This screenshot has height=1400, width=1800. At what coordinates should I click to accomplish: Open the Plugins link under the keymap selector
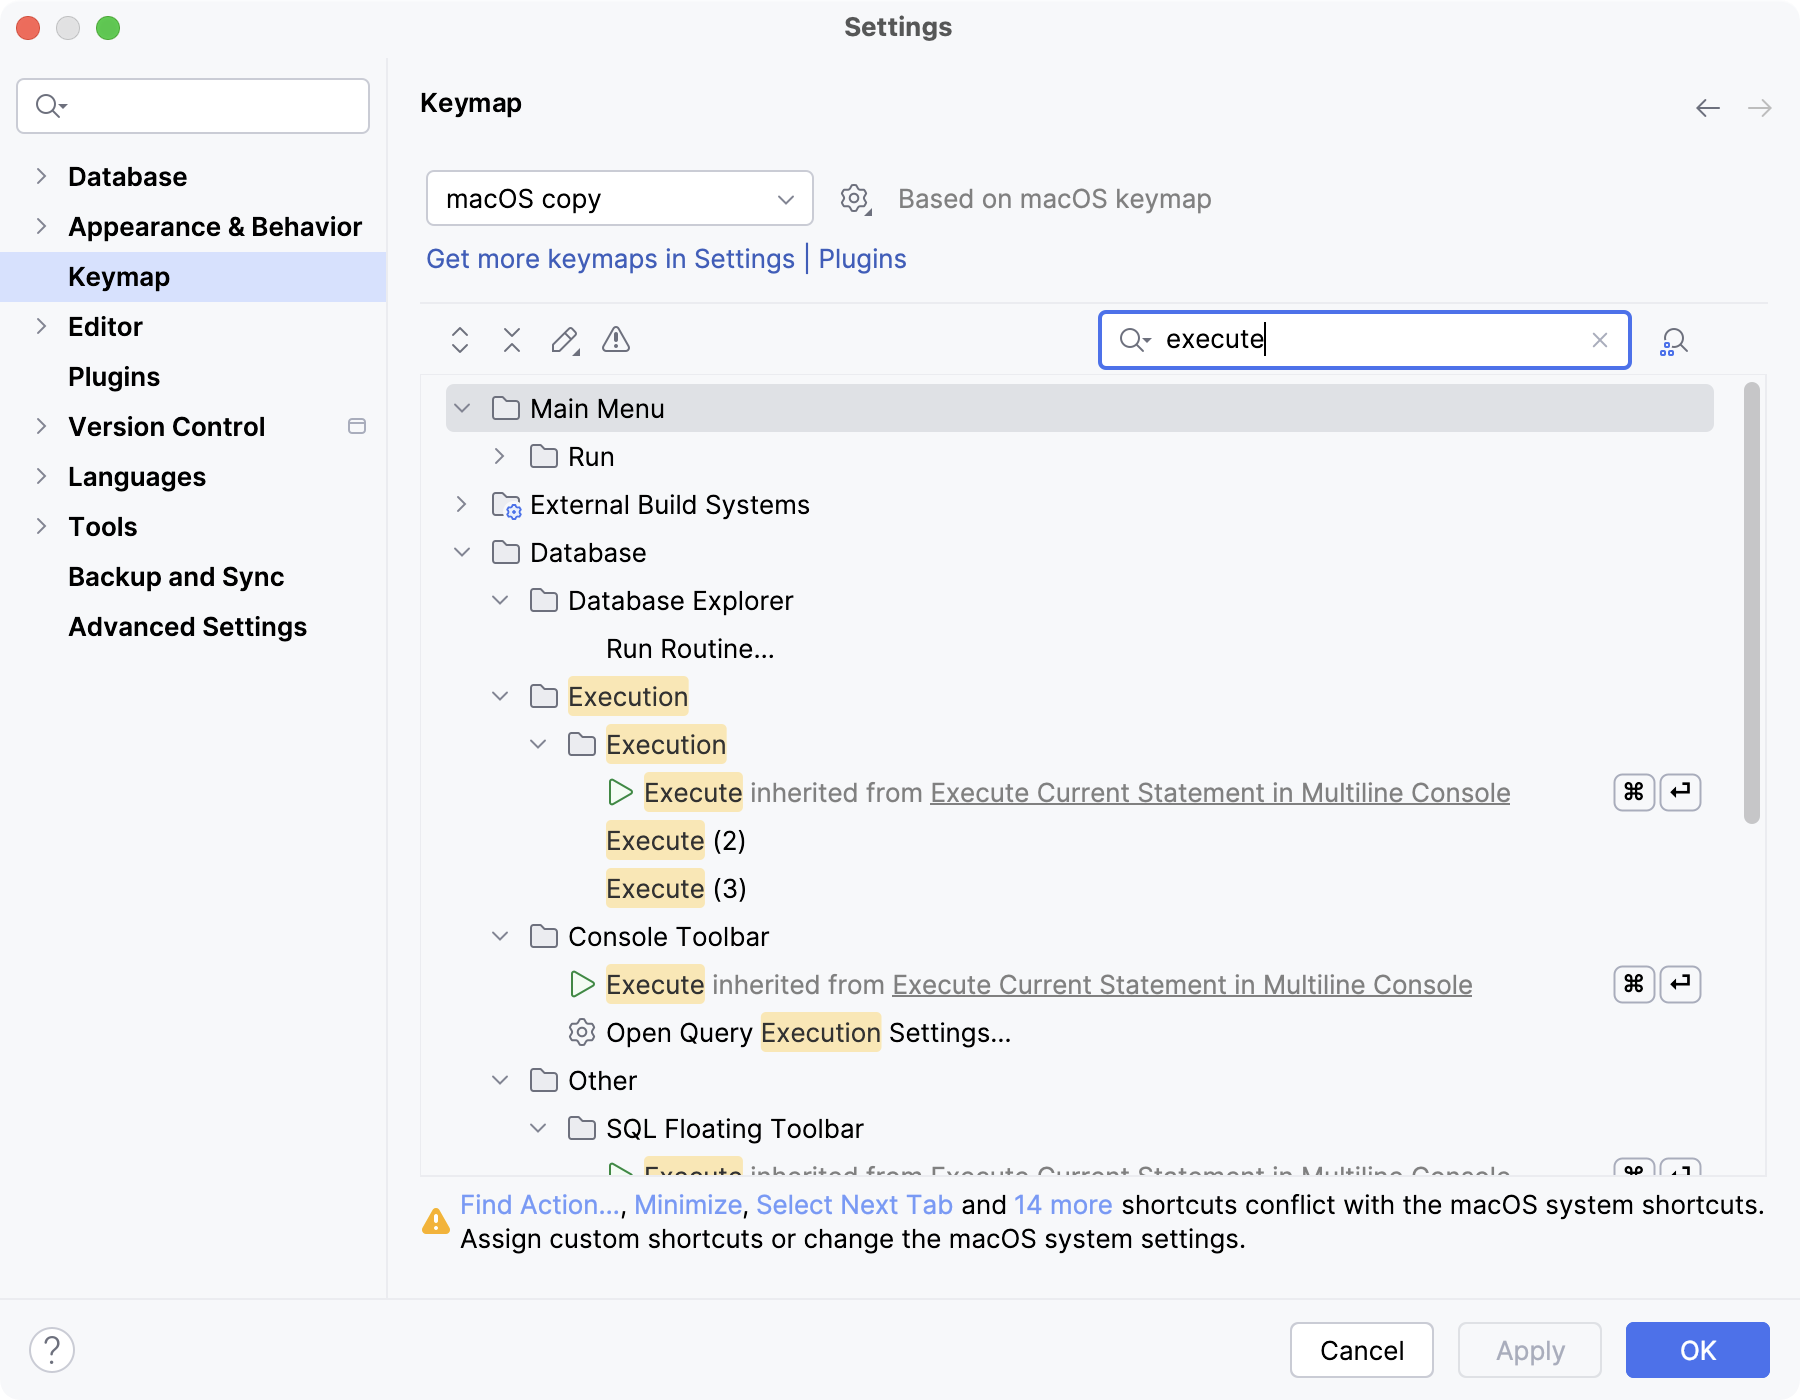click(x=862, y=259)
